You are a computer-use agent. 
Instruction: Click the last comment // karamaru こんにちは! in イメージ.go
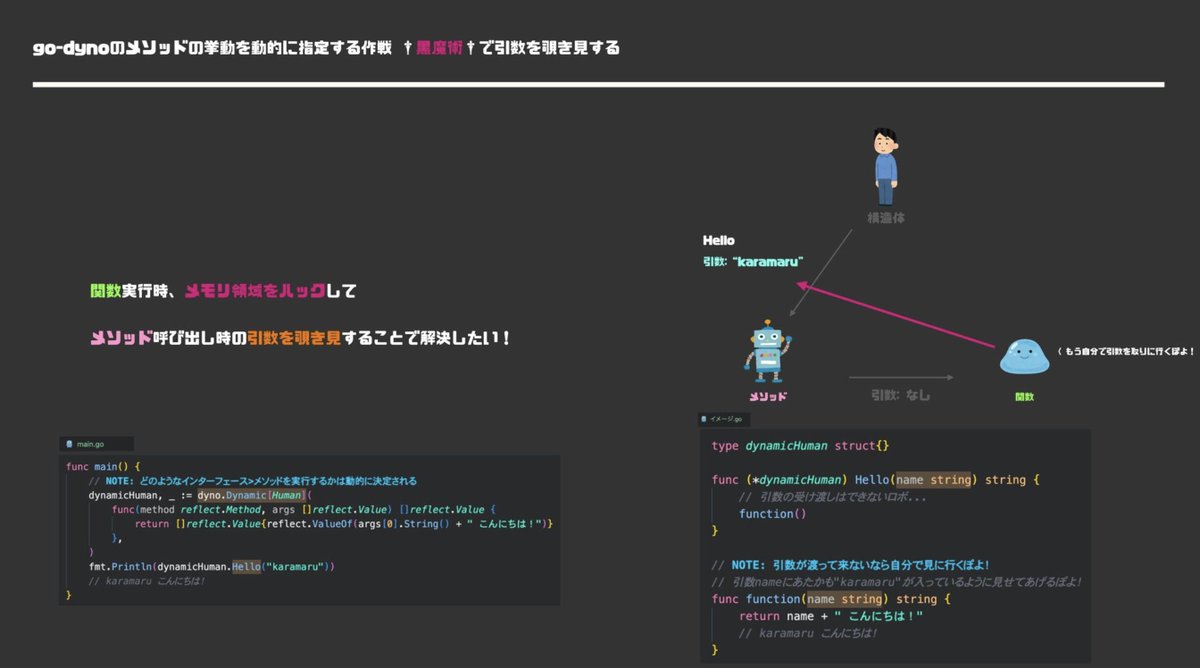[808, 633]
